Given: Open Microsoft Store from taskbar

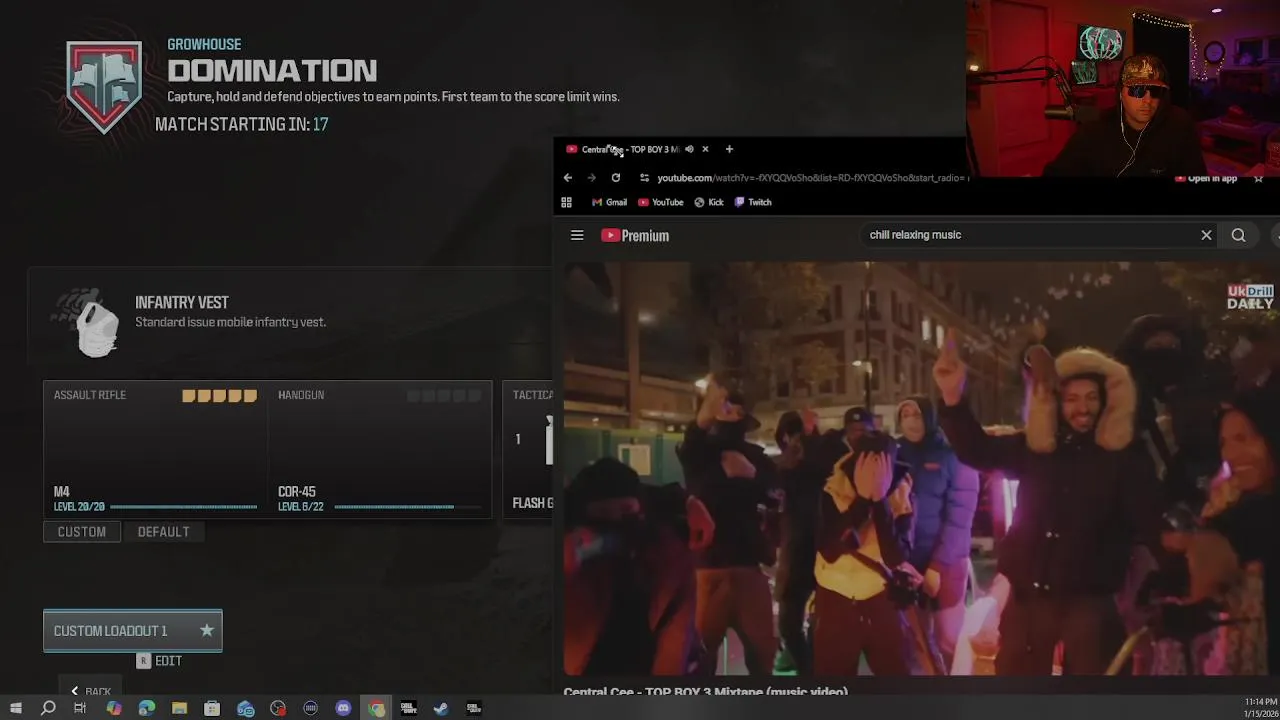Looking at the screenshot, I should tap(212, 708).
